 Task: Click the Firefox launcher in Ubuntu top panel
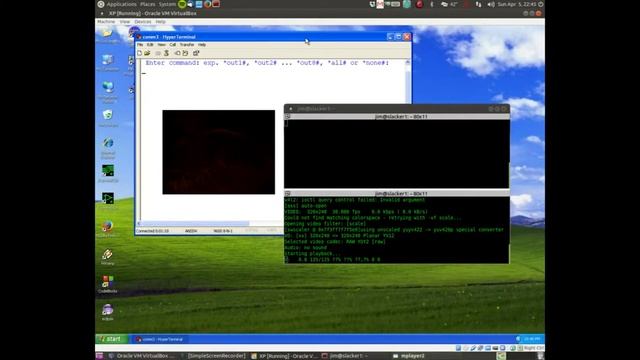click(x=207, y=4)
